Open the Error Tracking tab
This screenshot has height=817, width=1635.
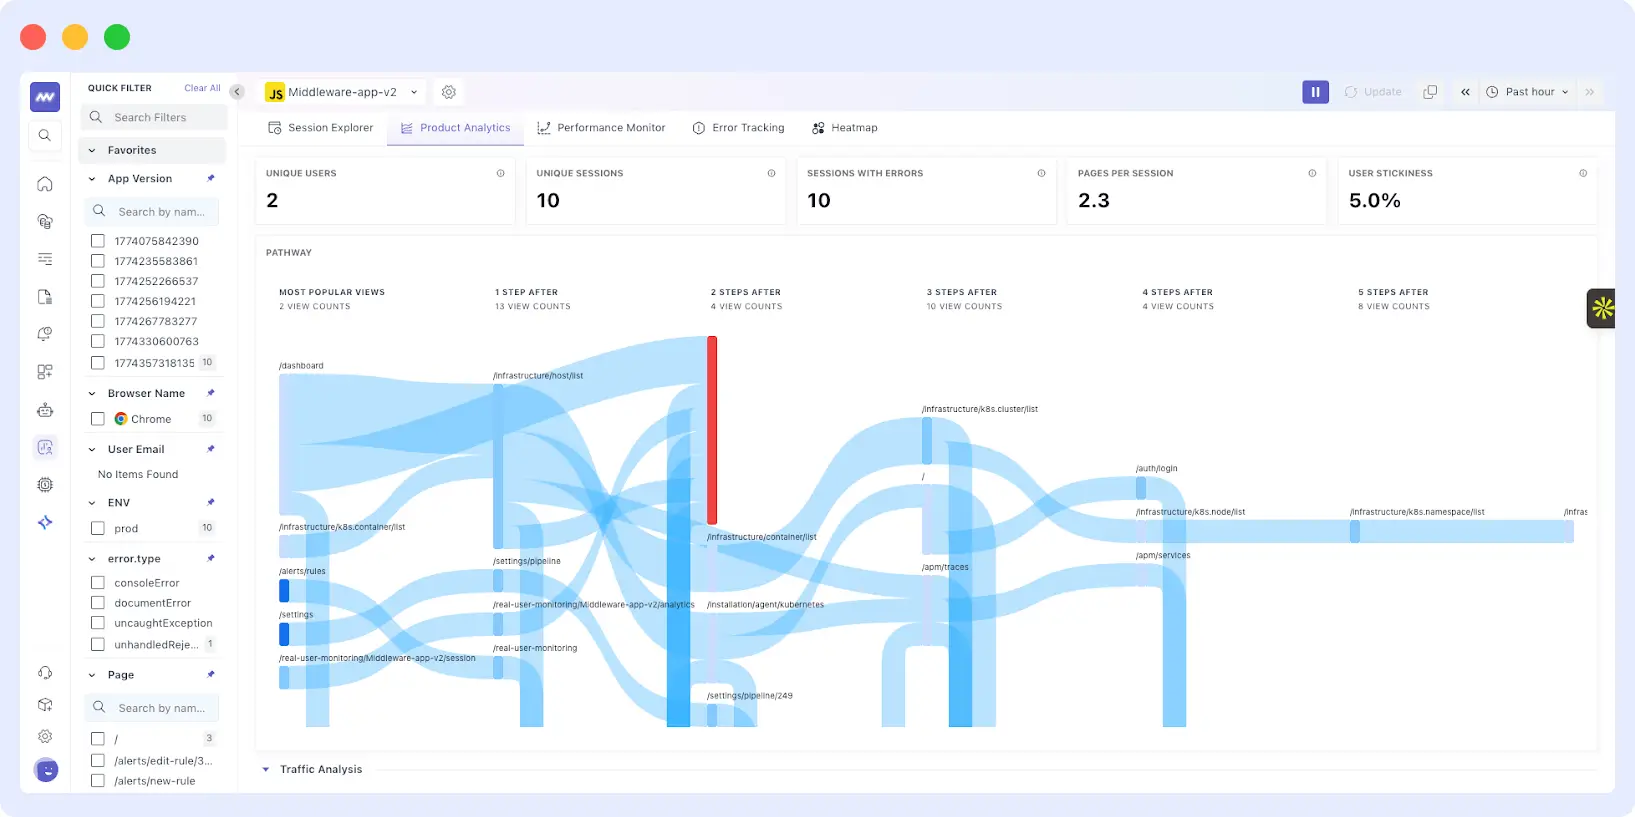738,128
